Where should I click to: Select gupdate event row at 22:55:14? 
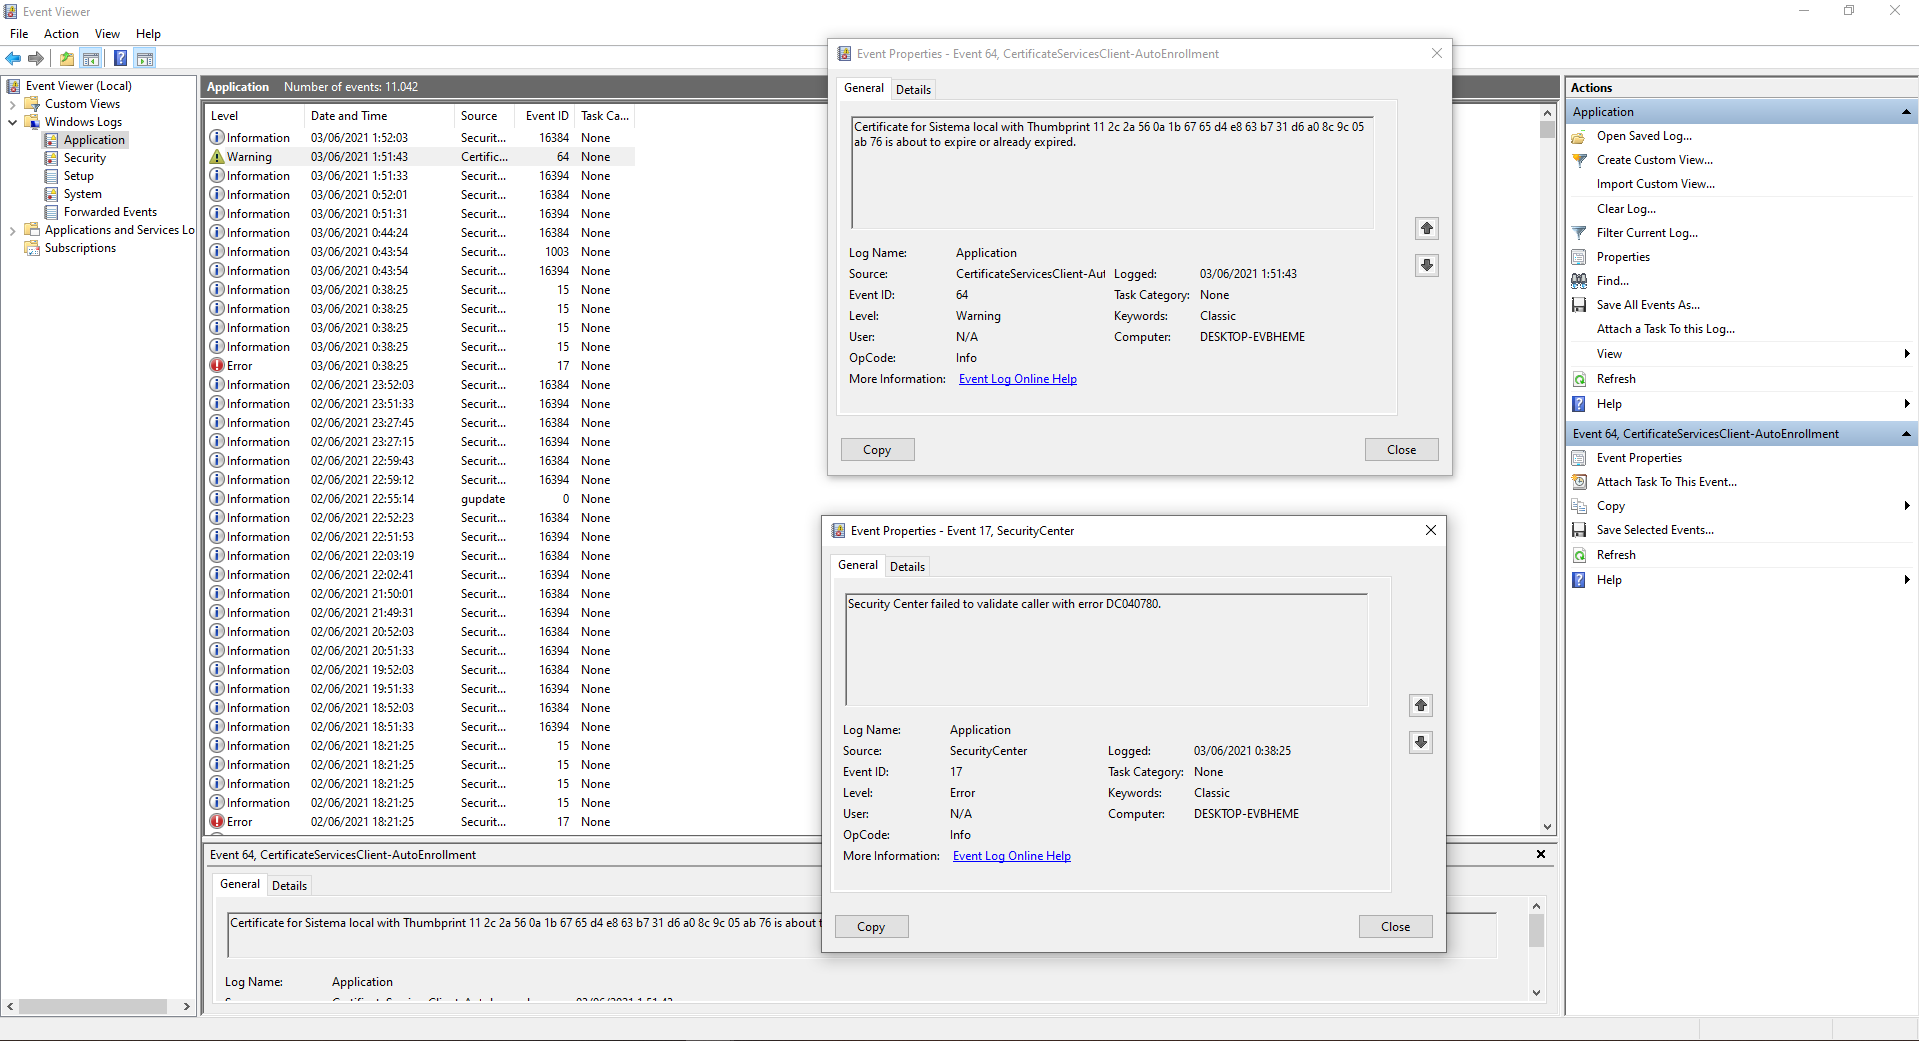420,499
